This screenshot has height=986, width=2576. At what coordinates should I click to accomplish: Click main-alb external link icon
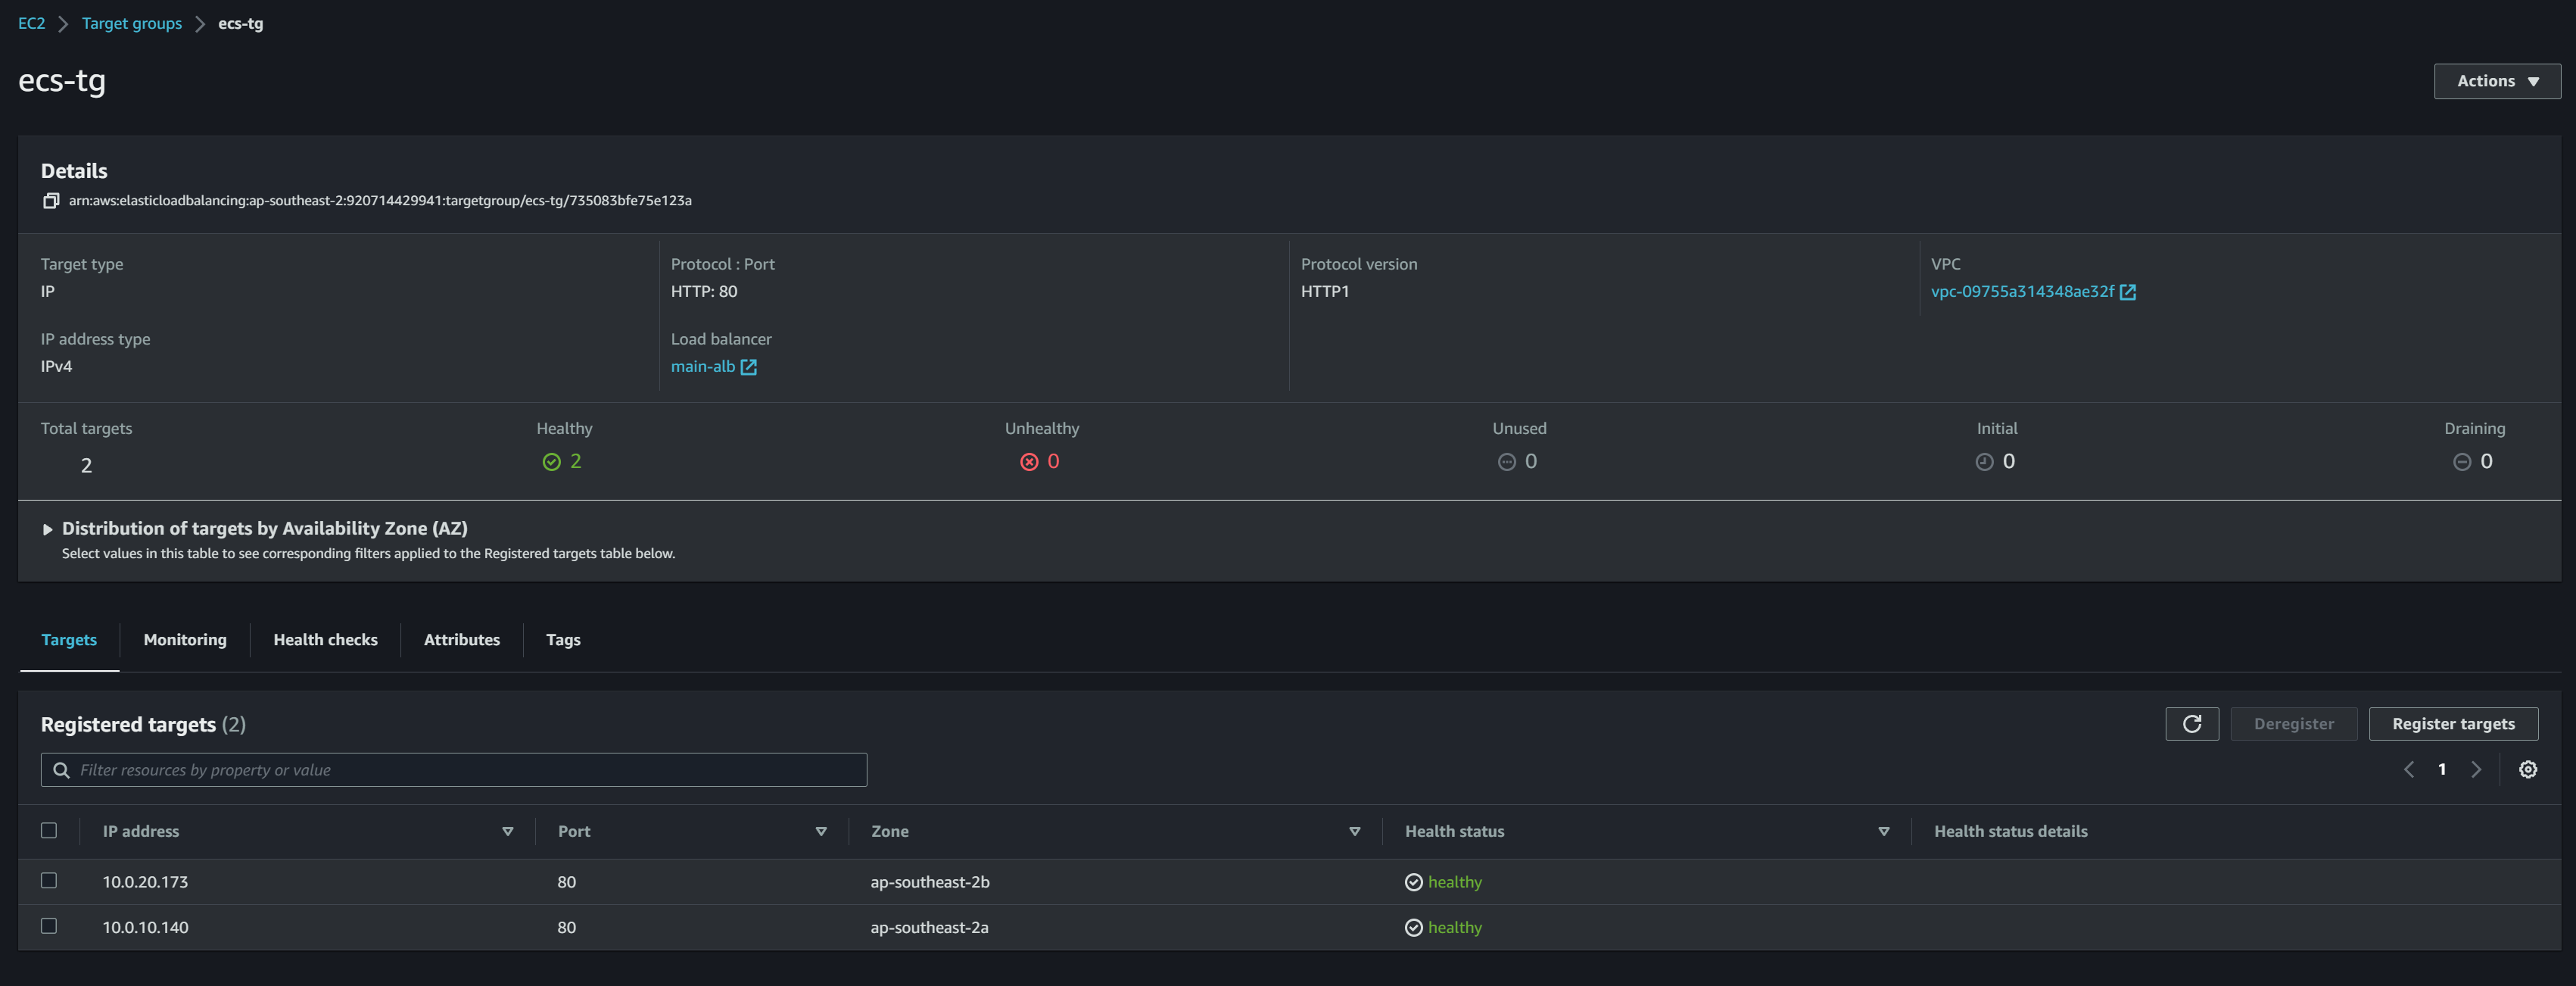pos(748,367)
